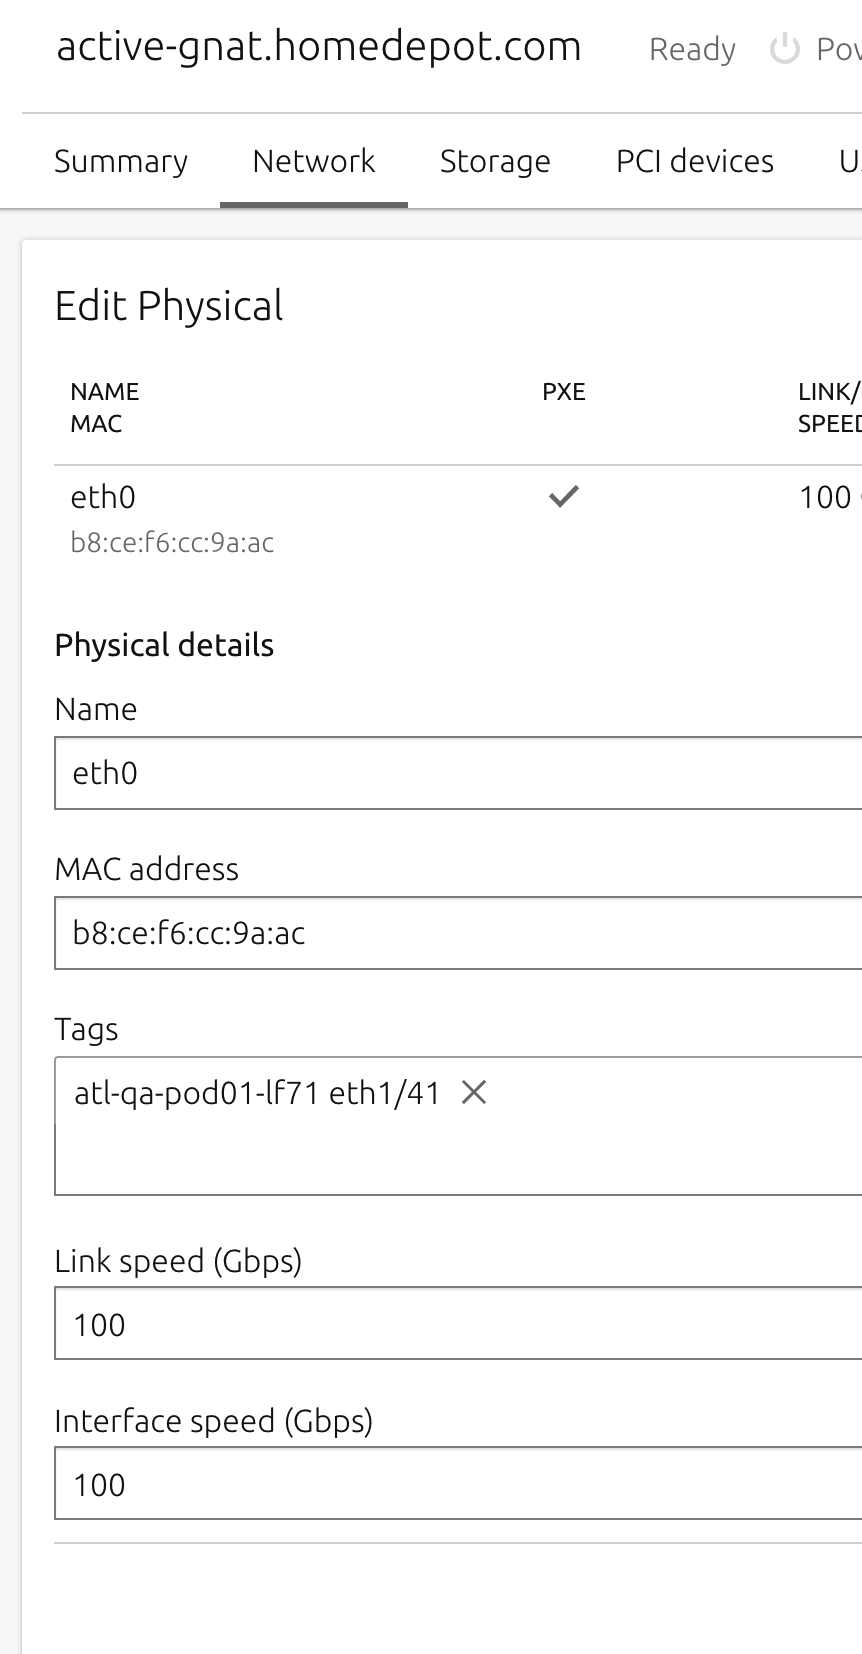Click the active-gnat.homedepot.com hostname title
862x1654 pixels.
pos(318,47)
